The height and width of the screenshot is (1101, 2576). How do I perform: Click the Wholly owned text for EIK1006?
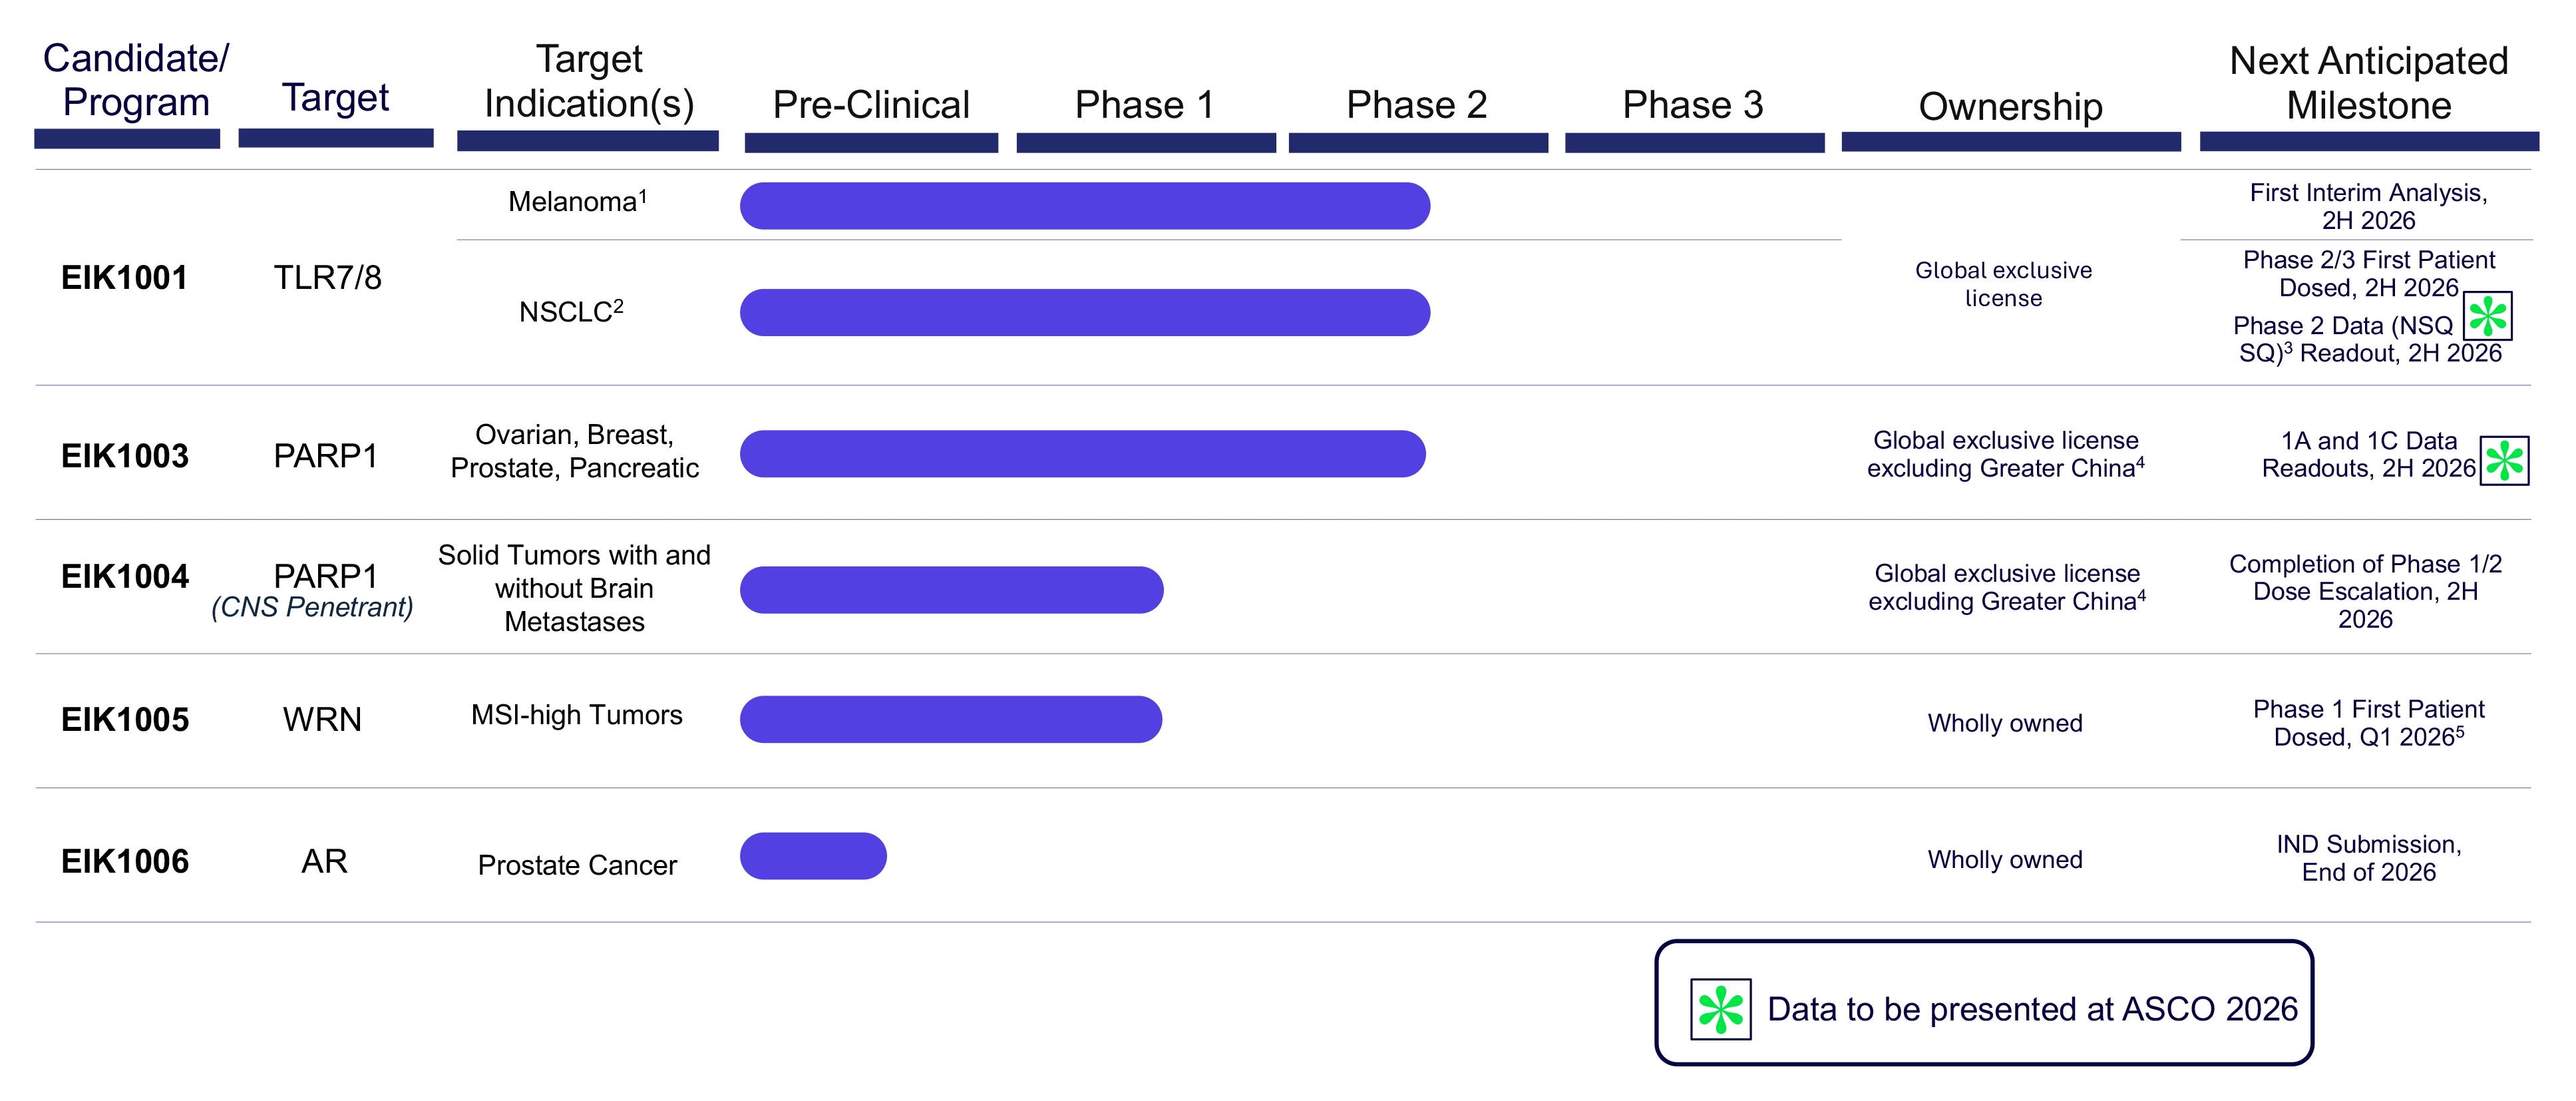pos(2005,860)
